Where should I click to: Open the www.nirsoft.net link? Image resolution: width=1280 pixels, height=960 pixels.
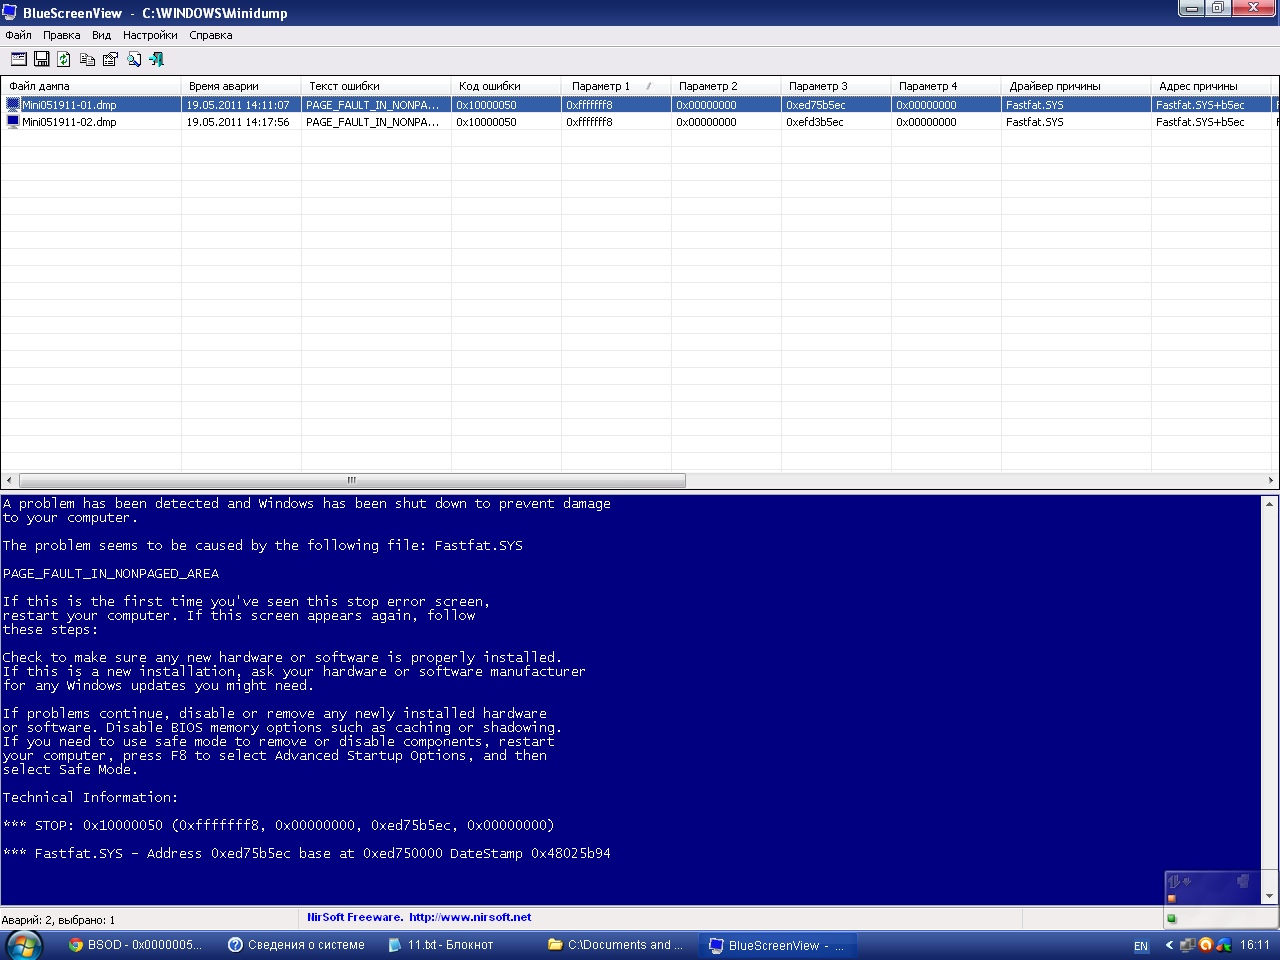tap(470, 917)
